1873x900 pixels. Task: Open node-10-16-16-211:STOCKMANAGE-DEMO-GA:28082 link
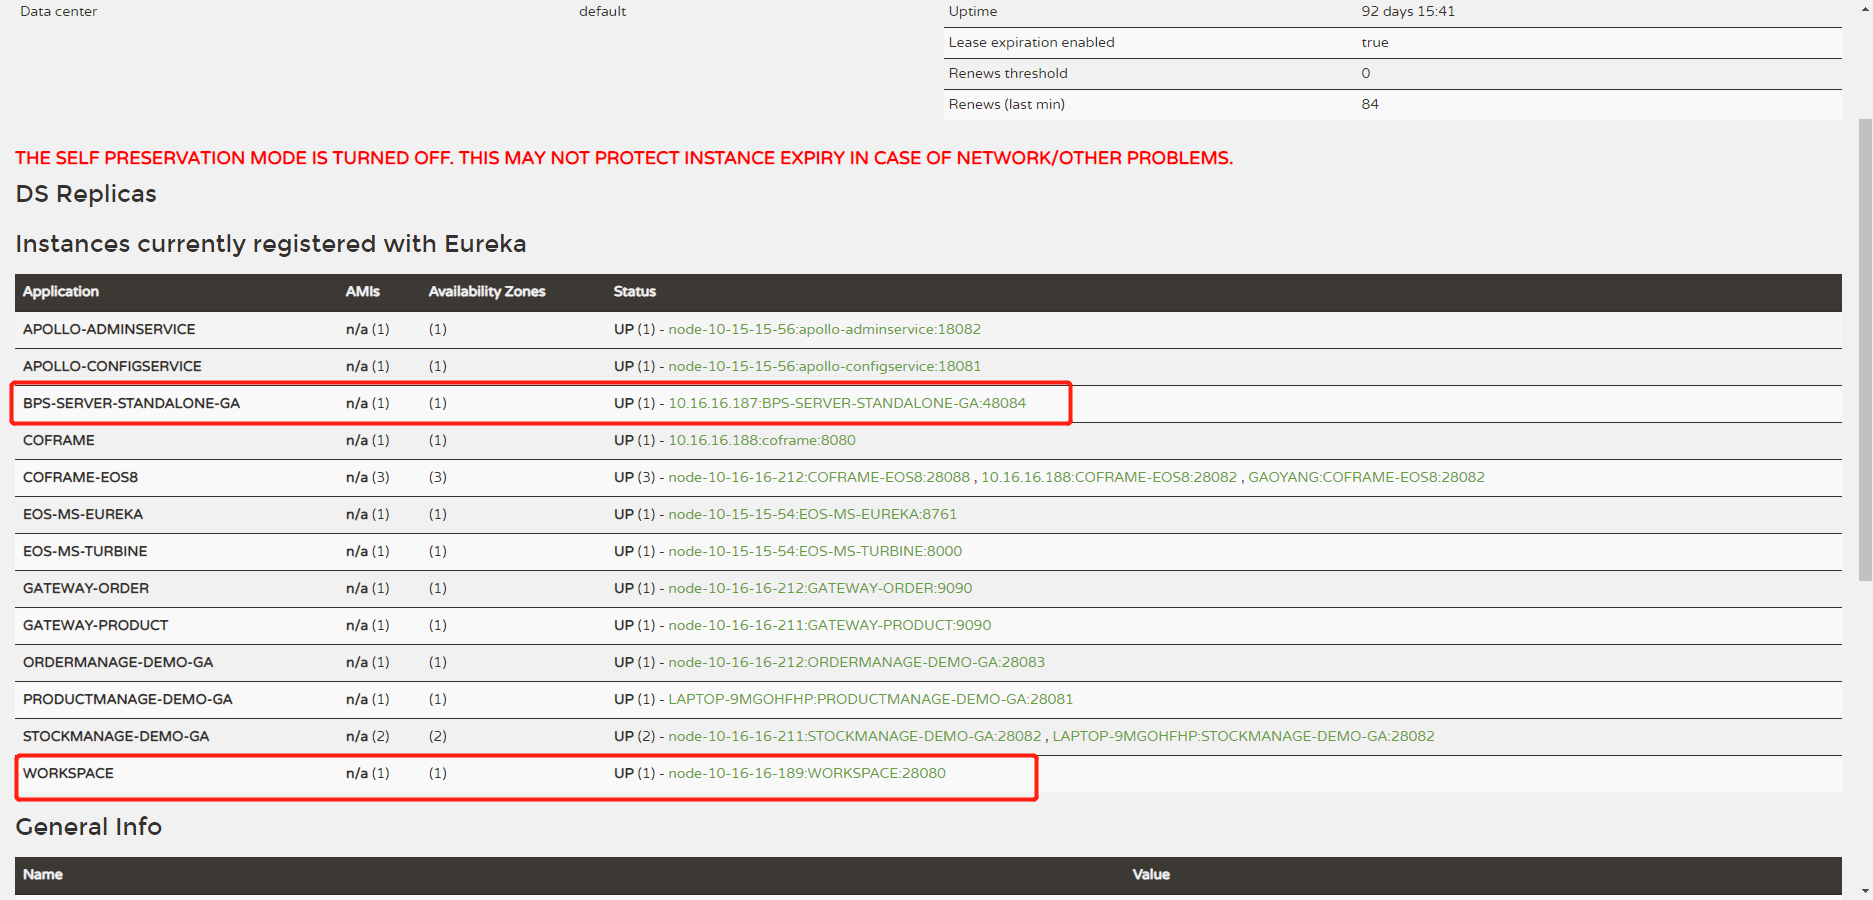[855, 736]
